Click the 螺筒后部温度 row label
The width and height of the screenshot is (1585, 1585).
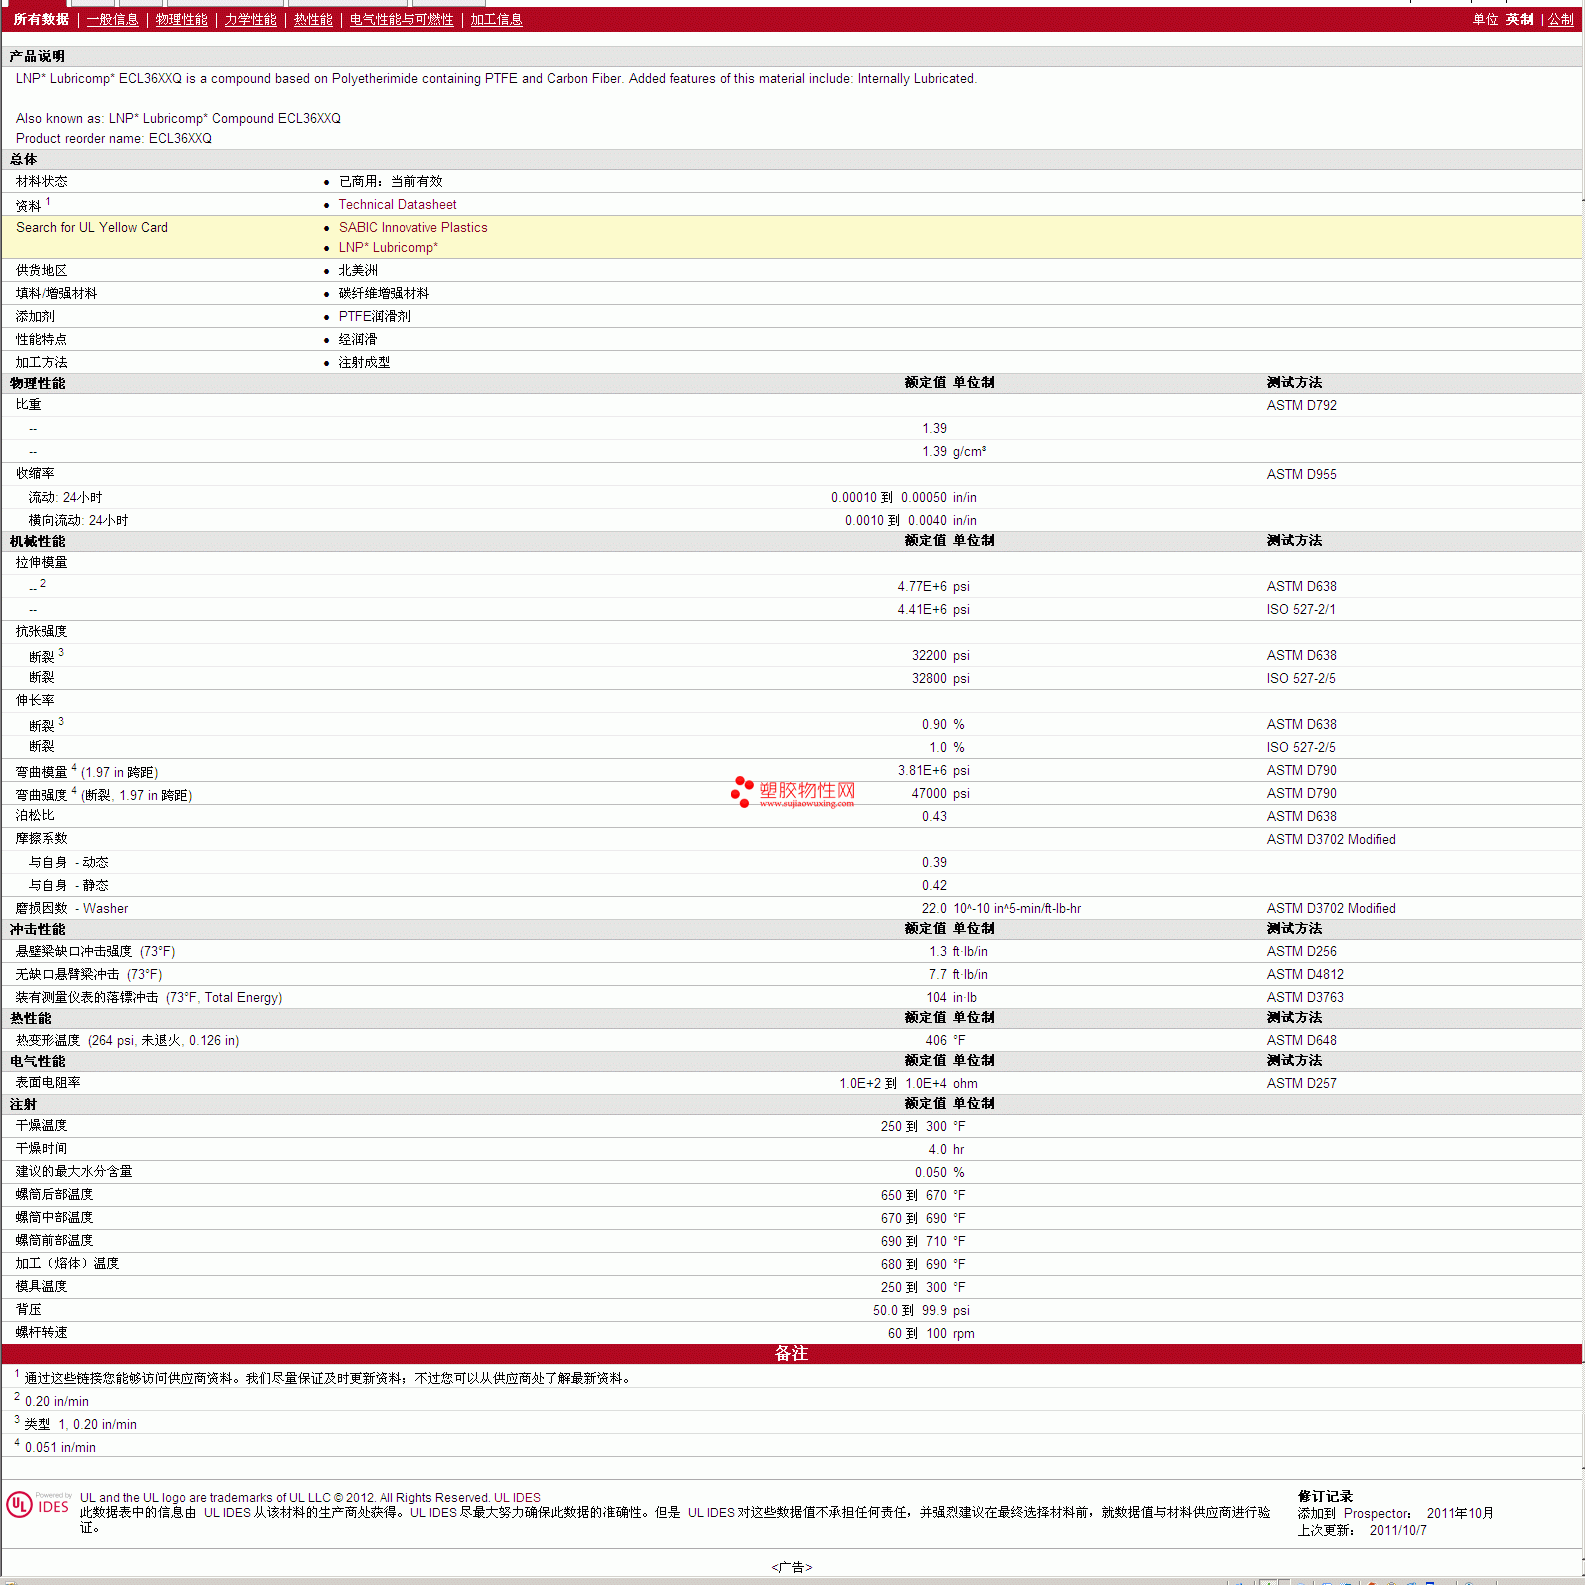pos(55,1195)
